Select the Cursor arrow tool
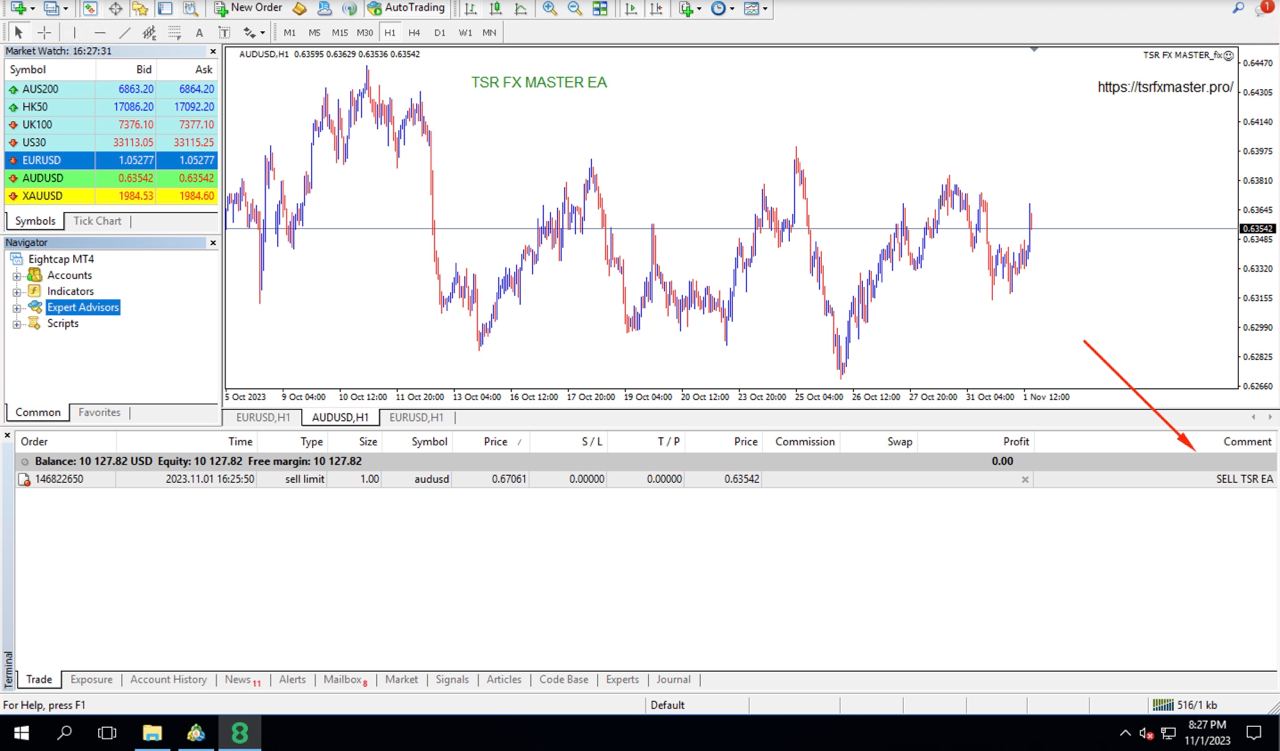 [x=19, y=33]
